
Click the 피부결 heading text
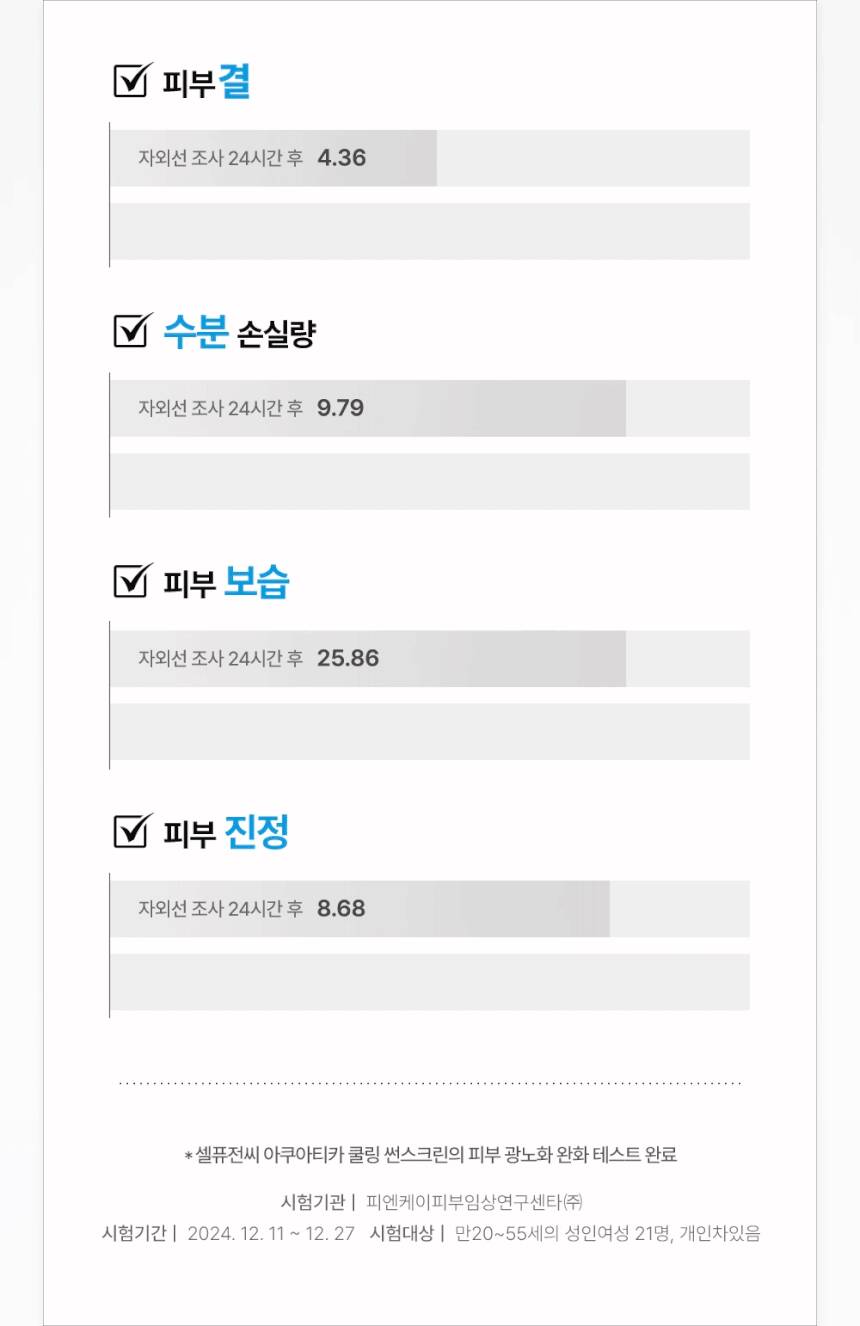click(x=206, y=83)
